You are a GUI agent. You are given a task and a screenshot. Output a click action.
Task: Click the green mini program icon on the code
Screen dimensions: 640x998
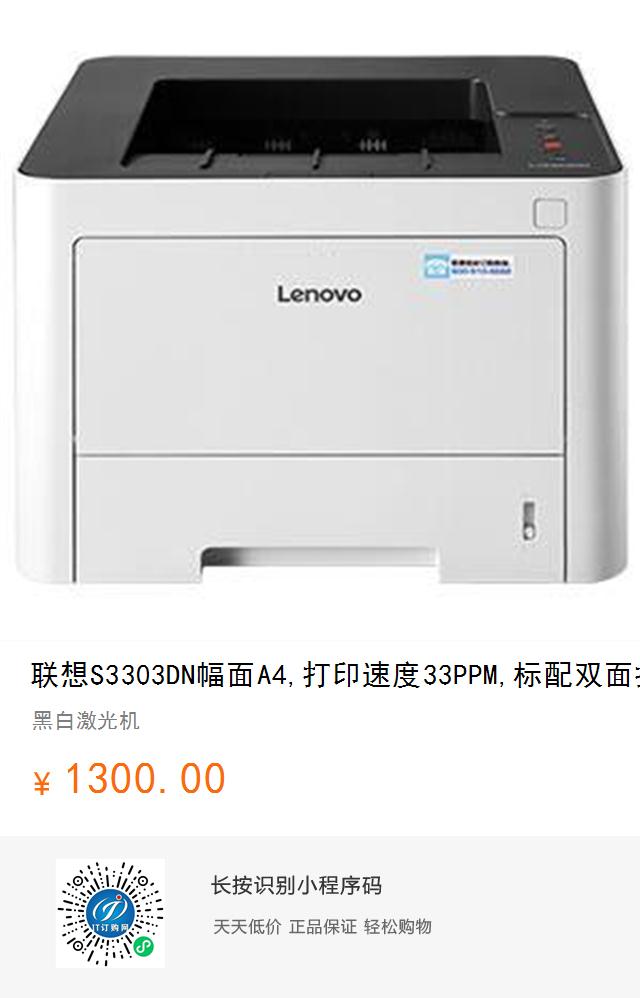[x=144, y=948]
